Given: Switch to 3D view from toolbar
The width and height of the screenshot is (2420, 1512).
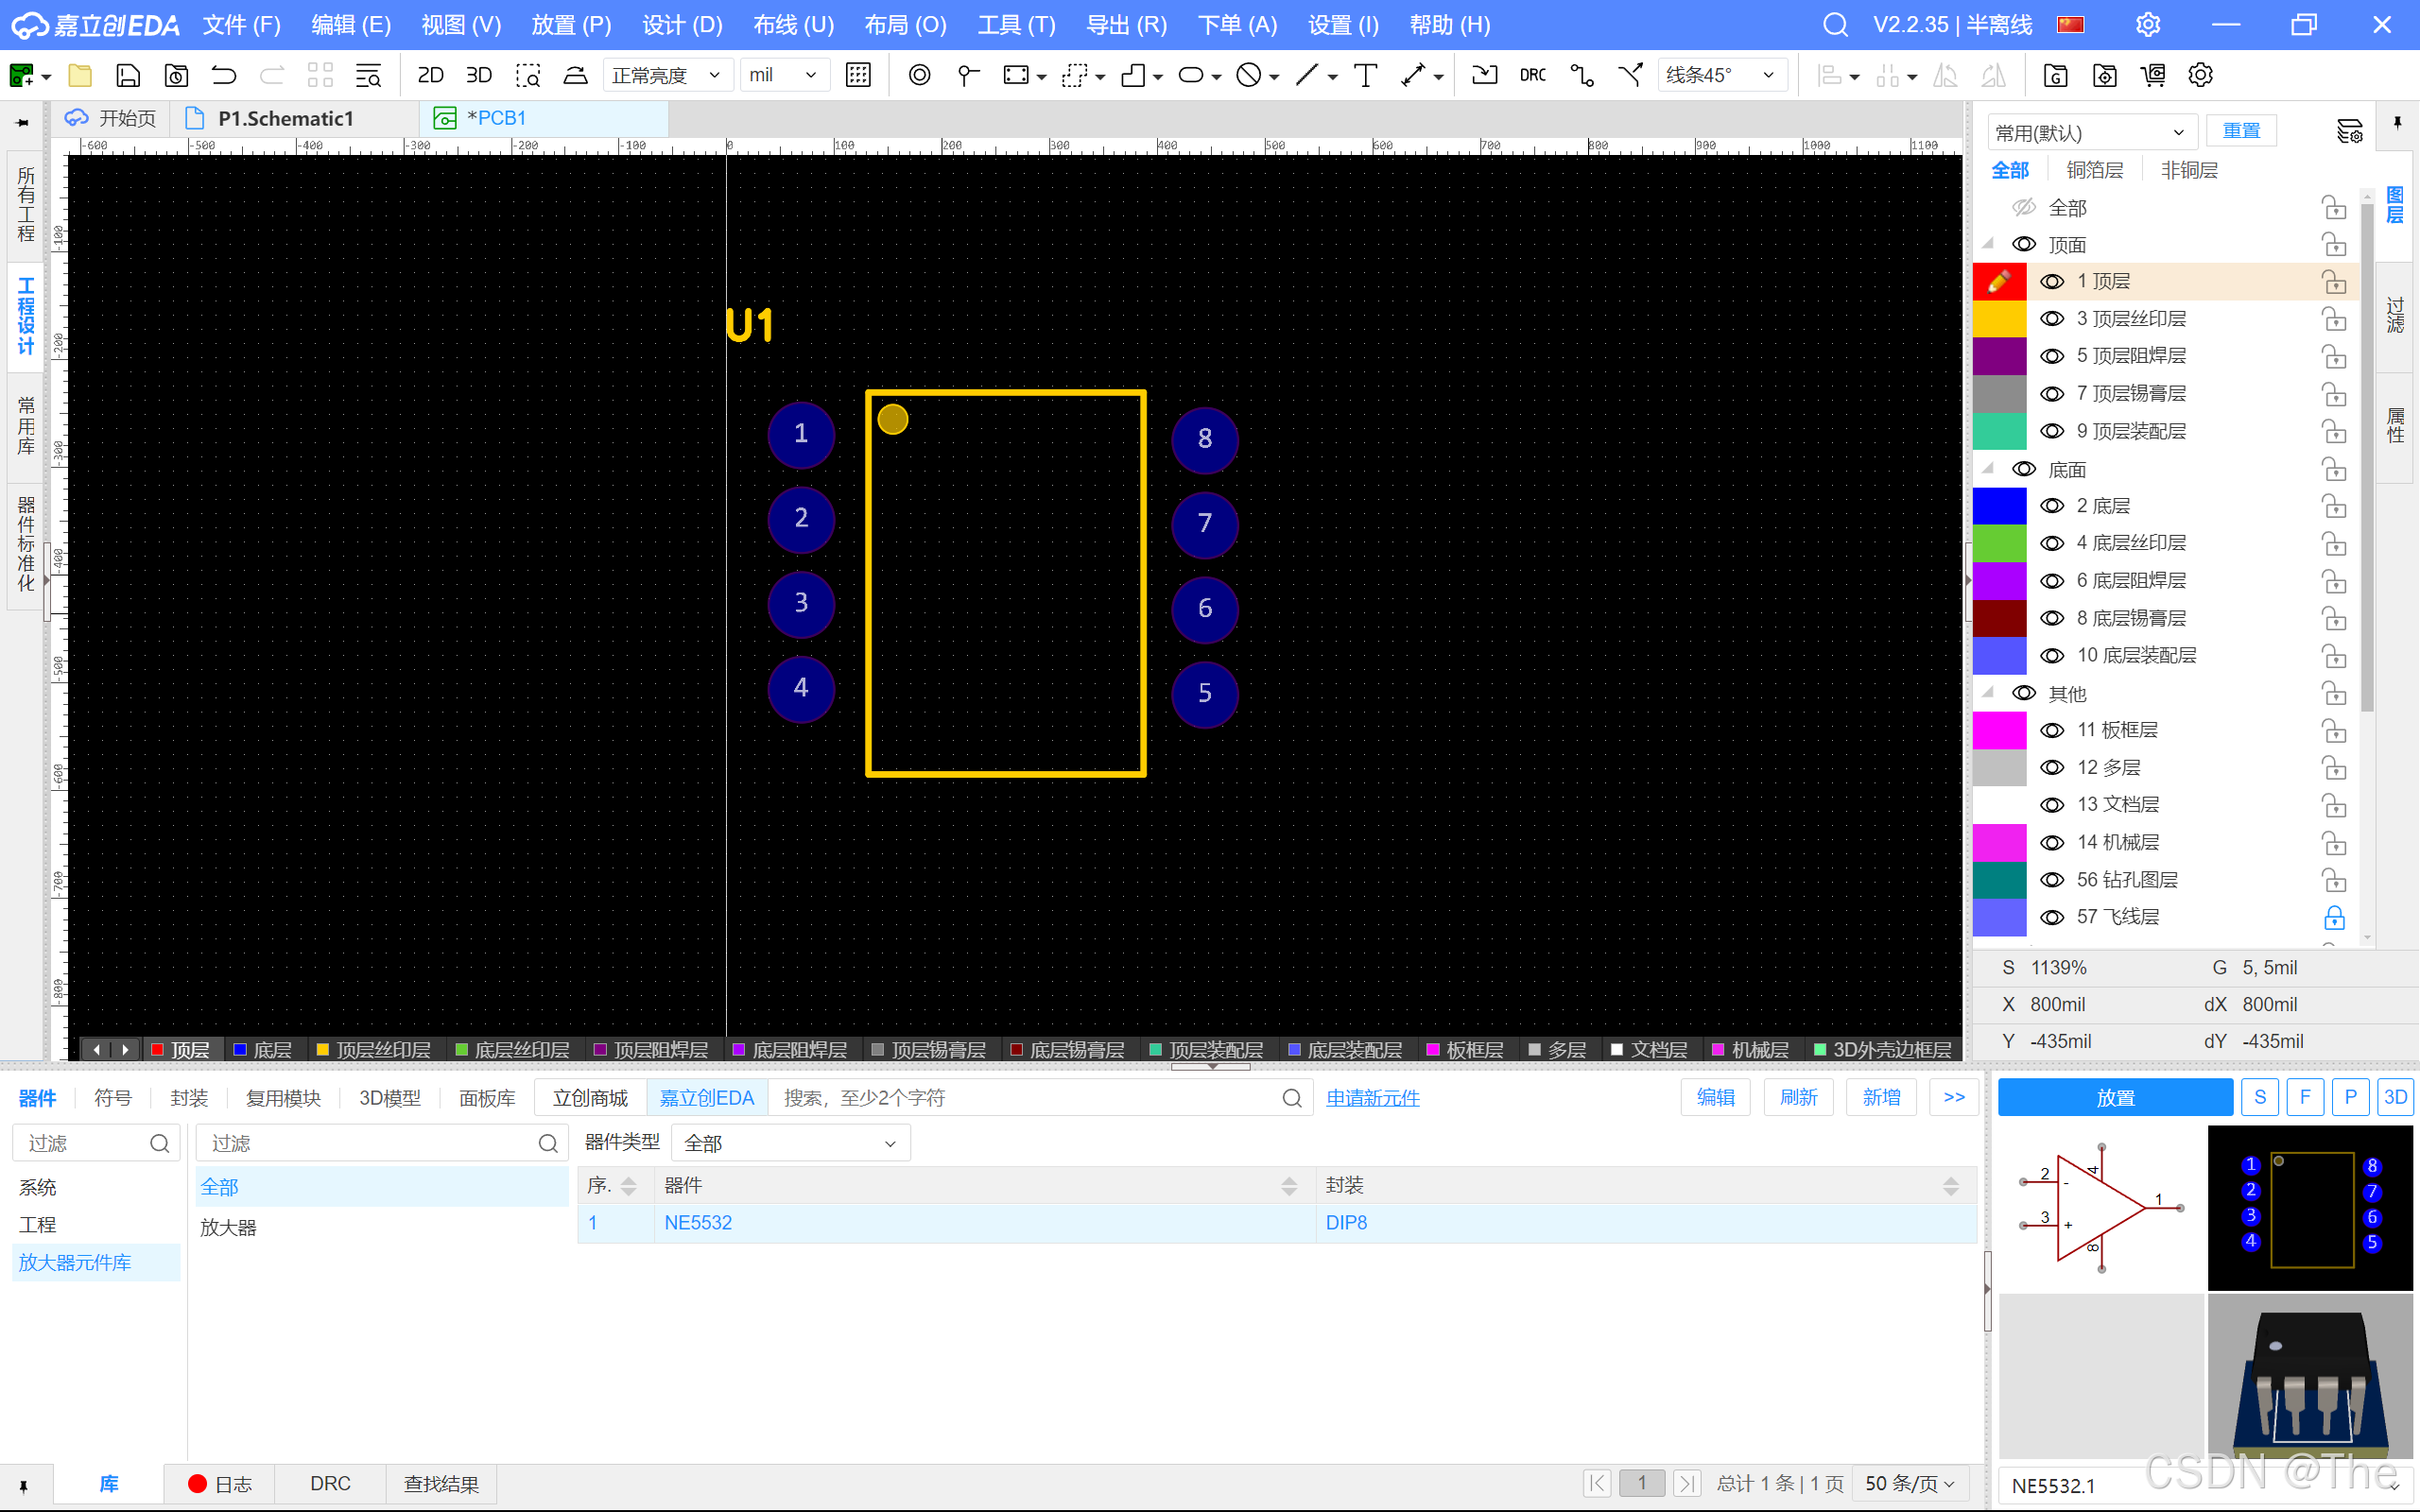Looking at the screenshot, I should (x=479, y=75).
